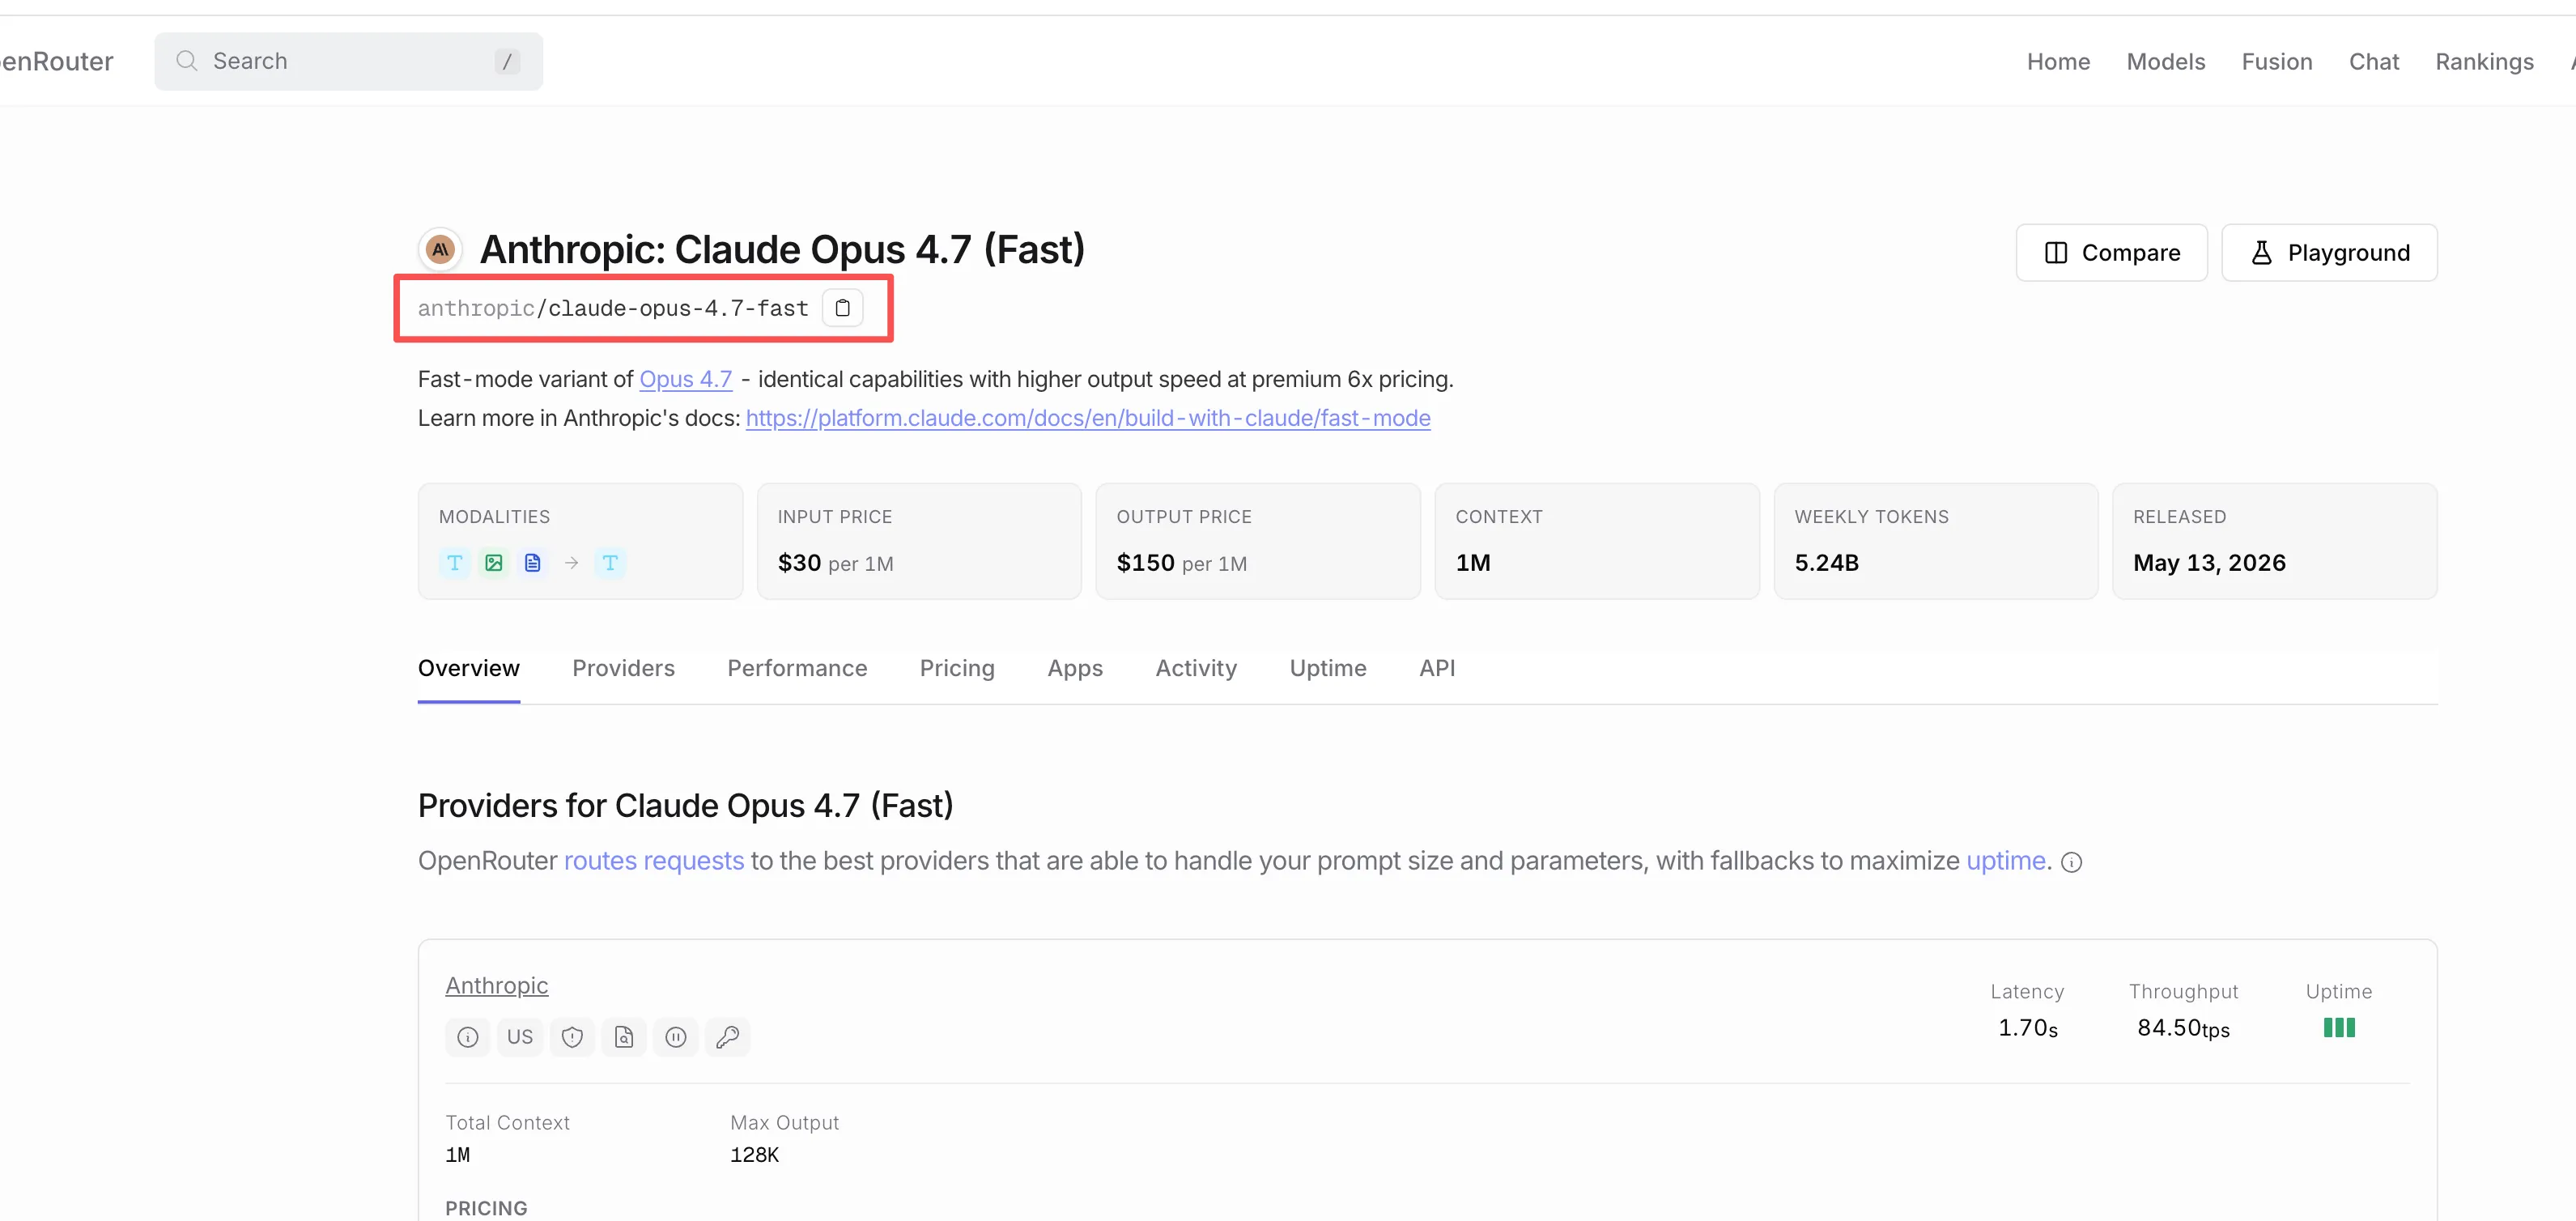Open the Anthropic fast-mode docs URL

pyautogui.click(x=1088, y=418)
